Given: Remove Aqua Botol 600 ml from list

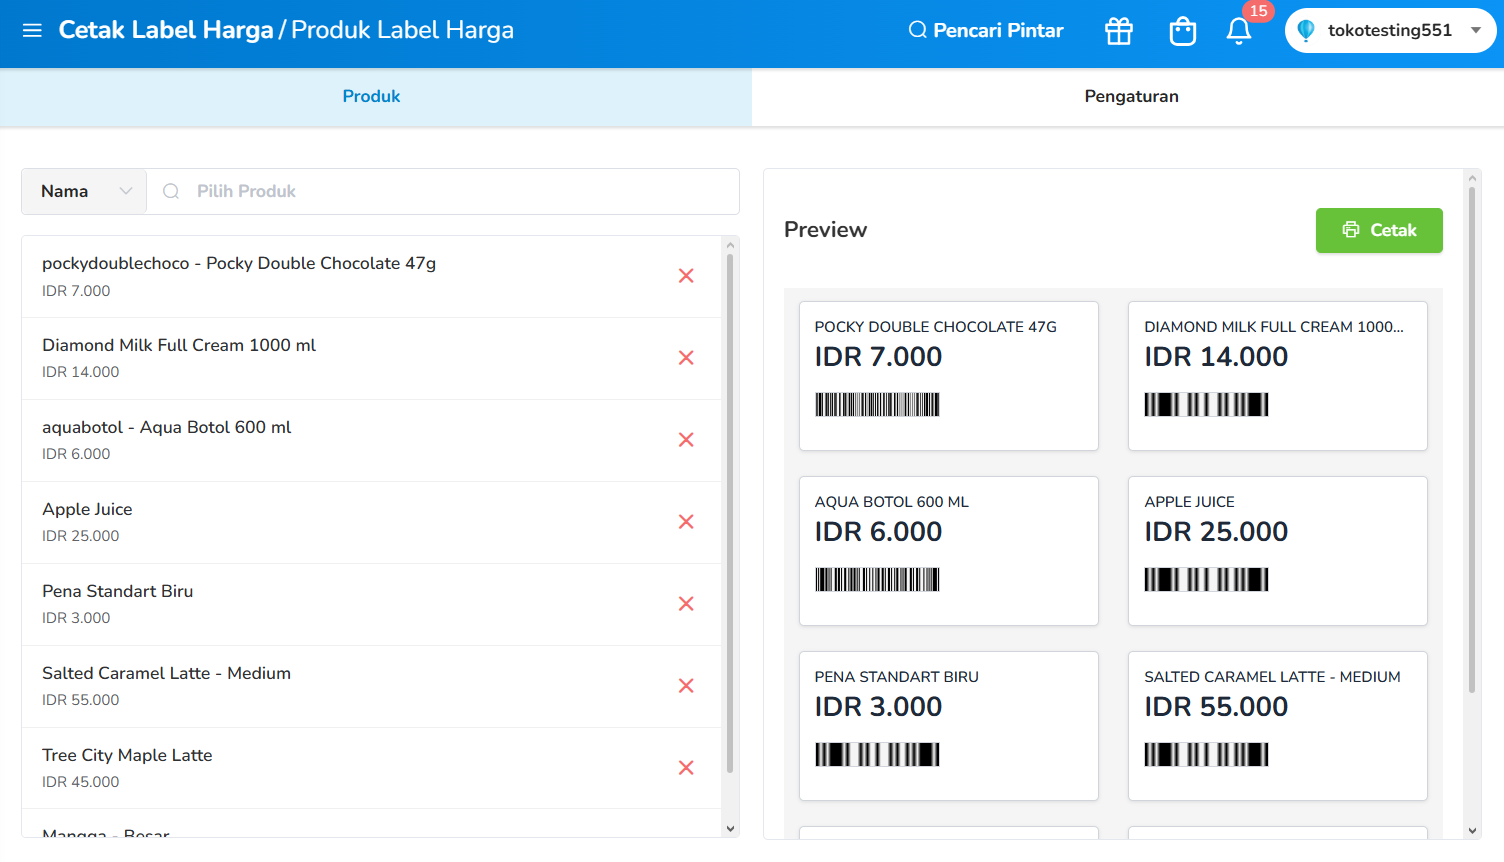Looking at the screenshot, I should [686, 440].
